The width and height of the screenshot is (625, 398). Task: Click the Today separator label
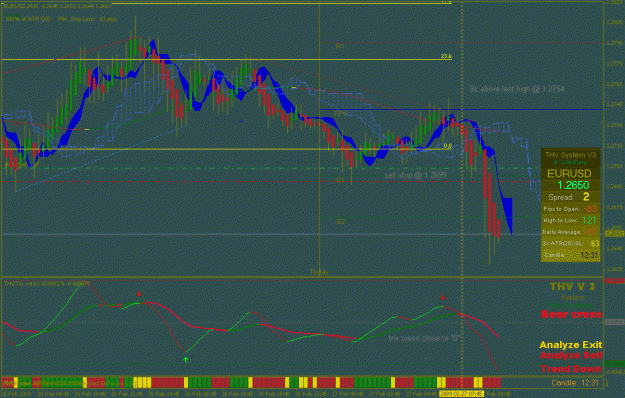319,272
